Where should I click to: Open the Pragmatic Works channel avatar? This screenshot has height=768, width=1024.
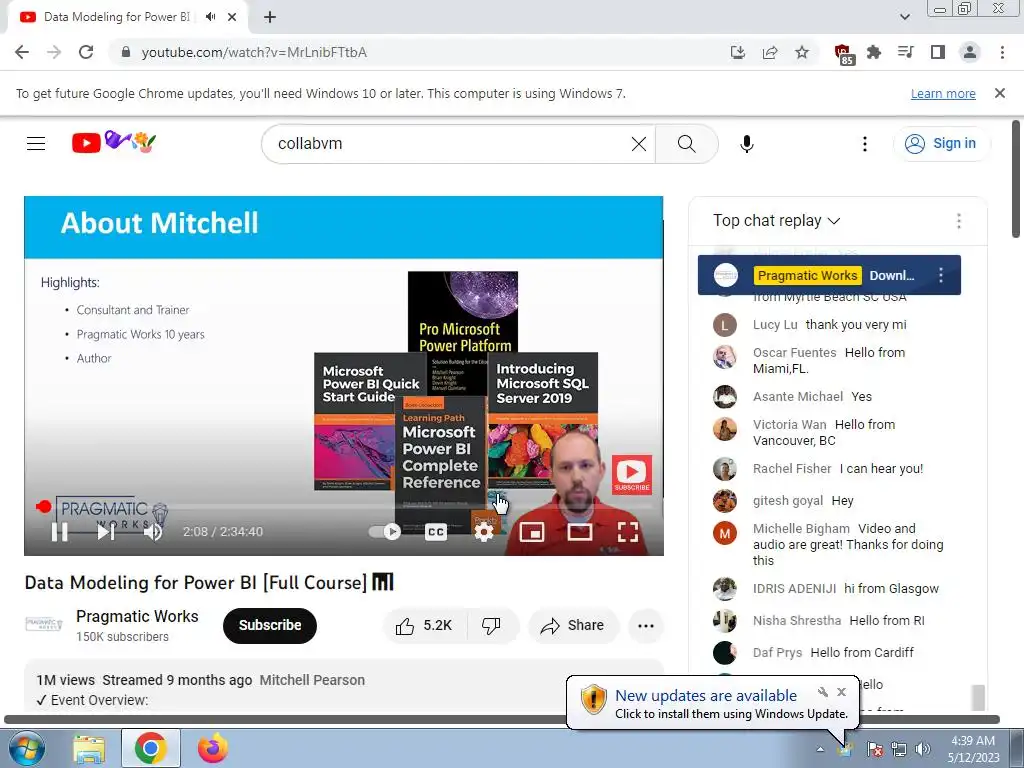[x=44, y=624]
